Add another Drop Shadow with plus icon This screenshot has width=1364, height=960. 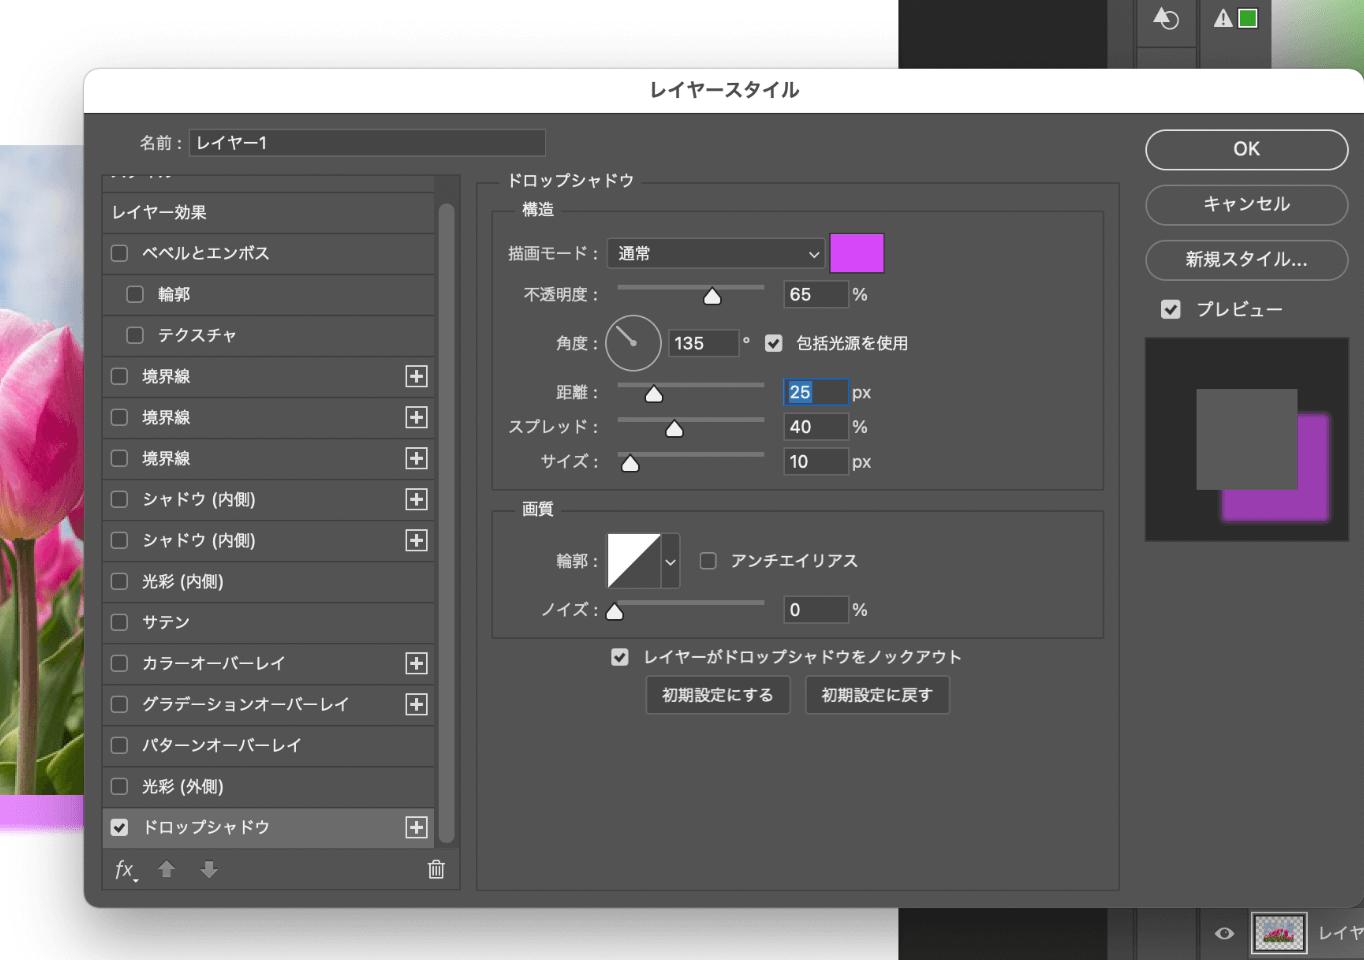click(x=416, y=828)
